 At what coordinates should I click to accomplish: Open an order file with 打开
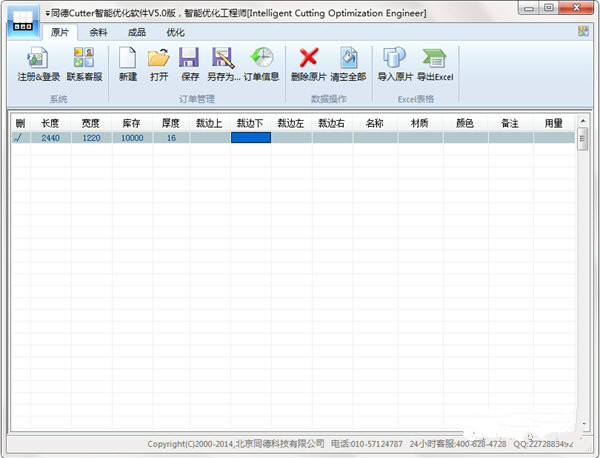pyautogui.click(x=159, y=64)
